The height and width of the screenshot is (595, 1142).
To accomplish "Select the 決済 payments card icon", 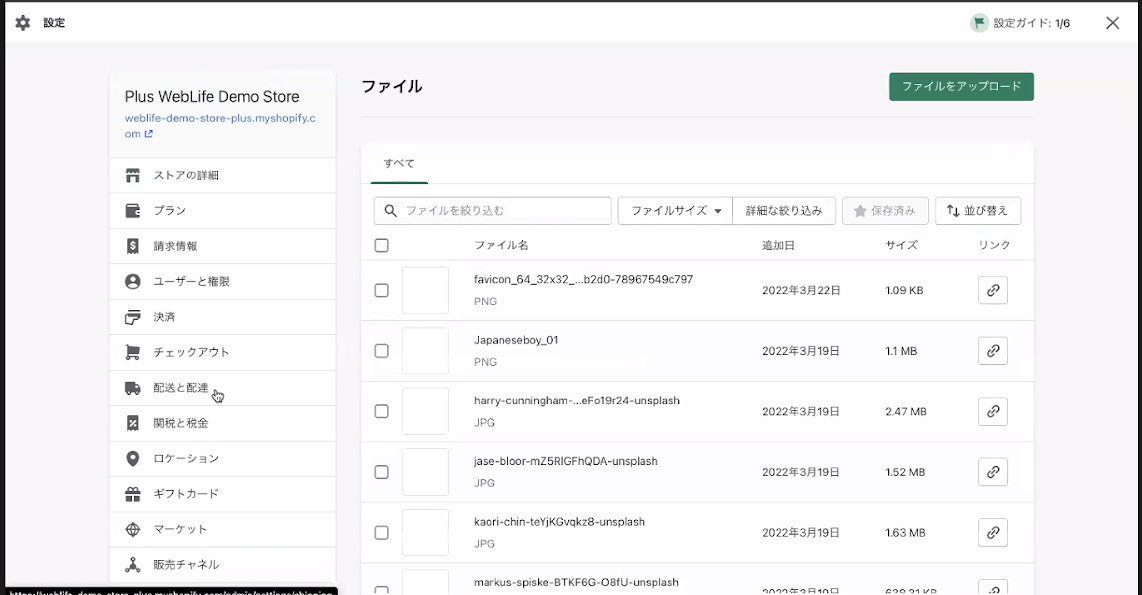I will point(135,317).
